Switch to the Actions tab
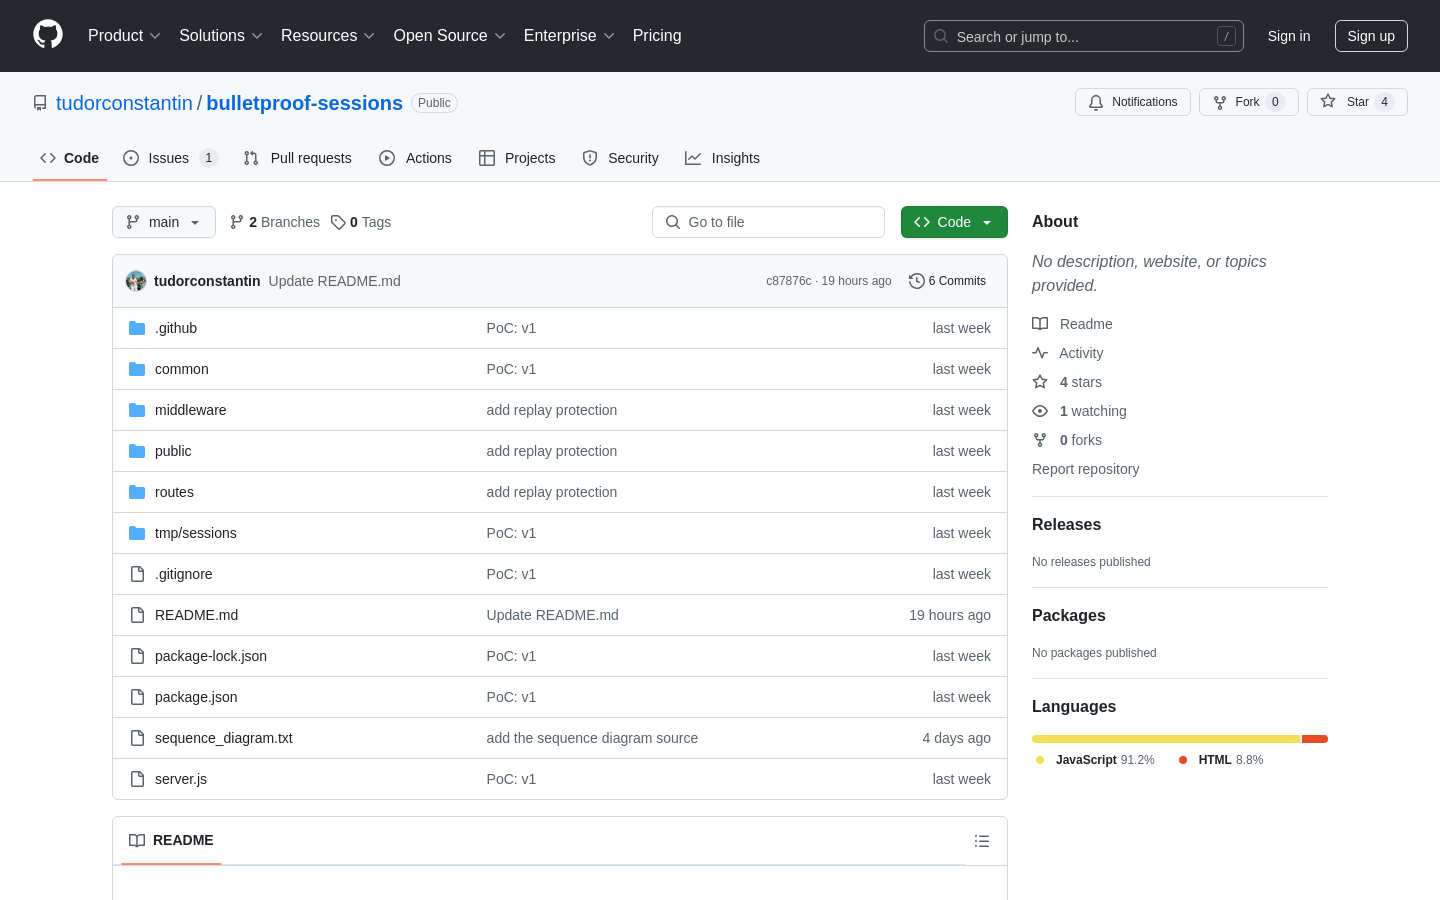This screenshot has height=900, width=1440. click(x=415, y=158)
